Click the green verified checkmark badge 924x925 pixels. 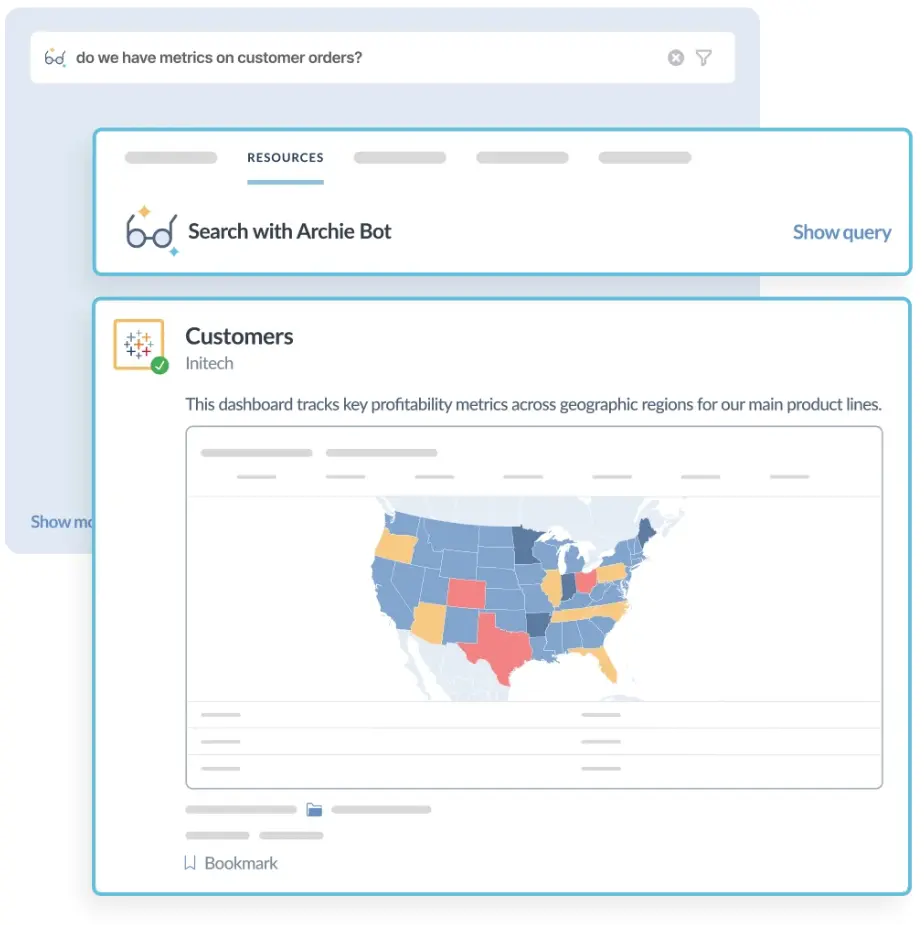coord(159,366)
